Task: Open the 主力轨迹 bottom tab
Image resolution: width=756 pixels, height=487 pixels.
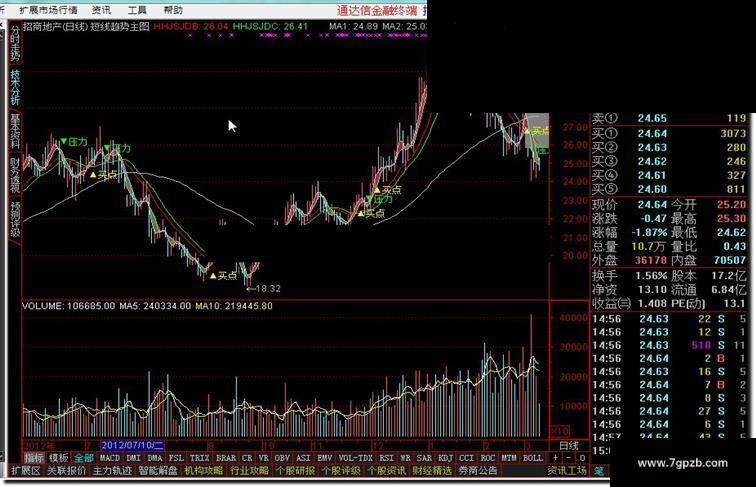Action: tap(112, 471)
